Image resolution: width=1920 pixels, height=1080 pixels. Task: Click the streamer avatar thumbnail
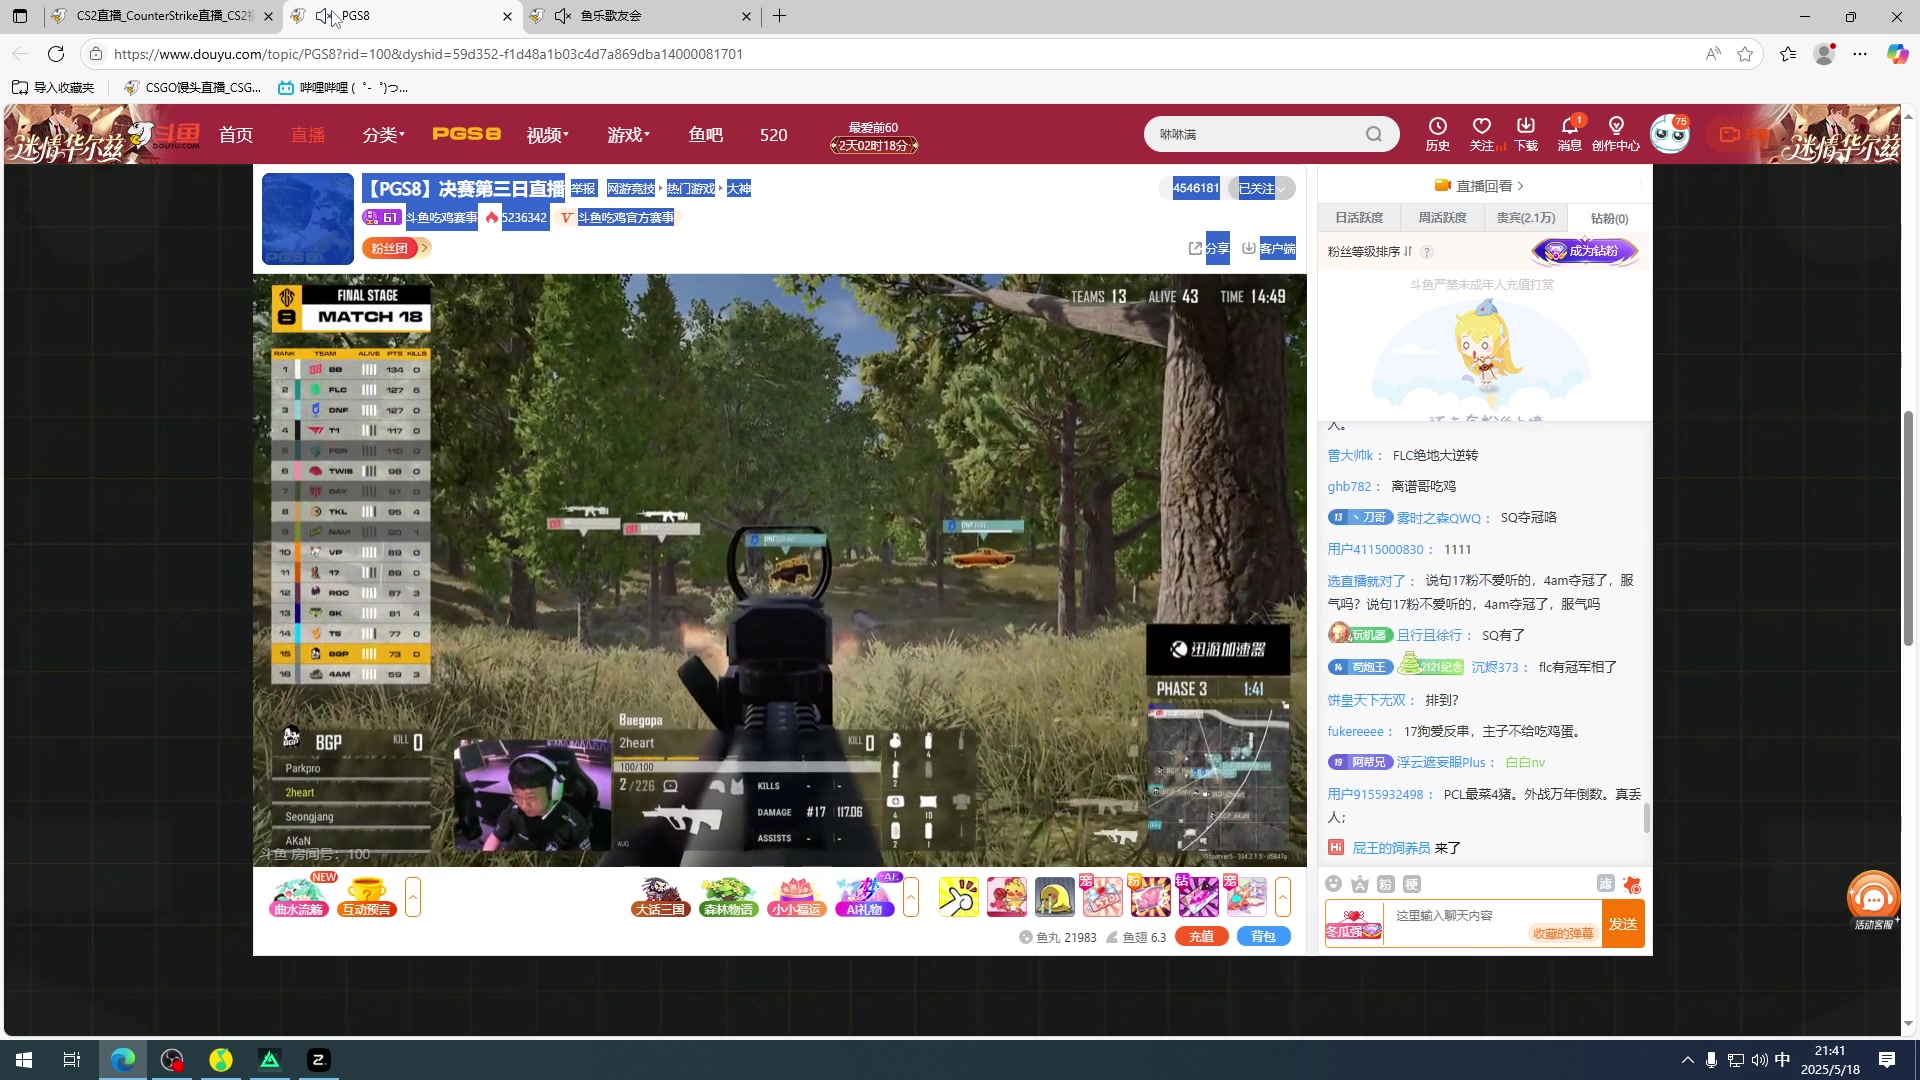308,219
